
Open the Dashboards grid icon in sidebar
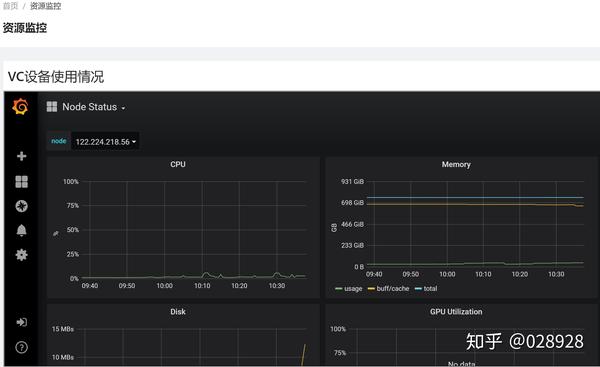pos(21,182)
